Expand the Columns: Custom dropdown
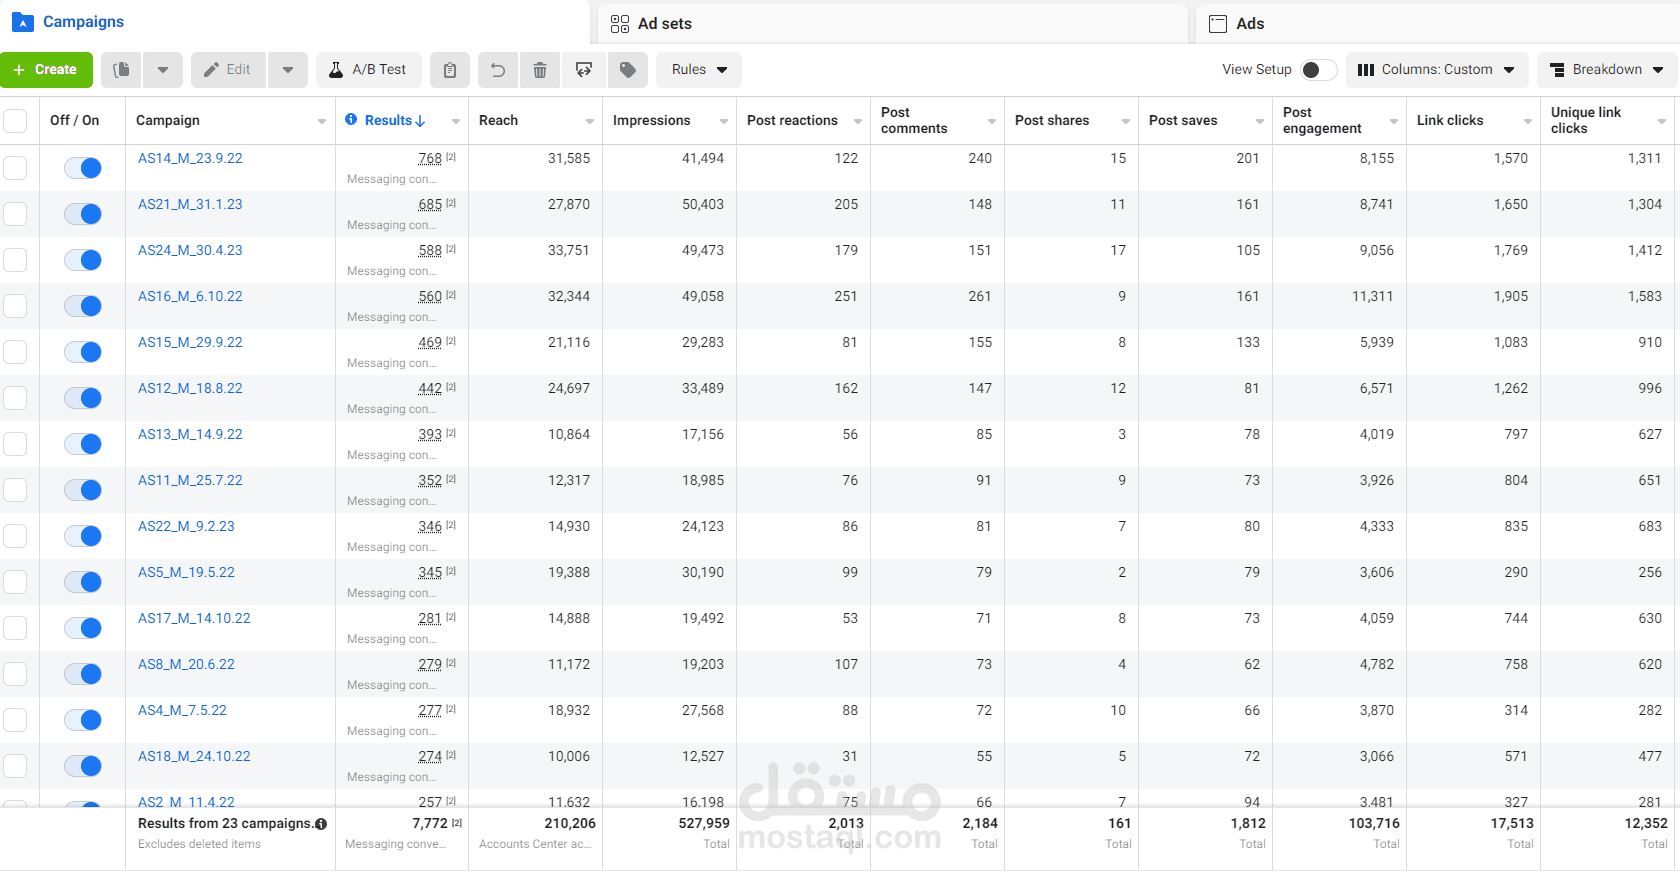 [x=1436, y=70]
